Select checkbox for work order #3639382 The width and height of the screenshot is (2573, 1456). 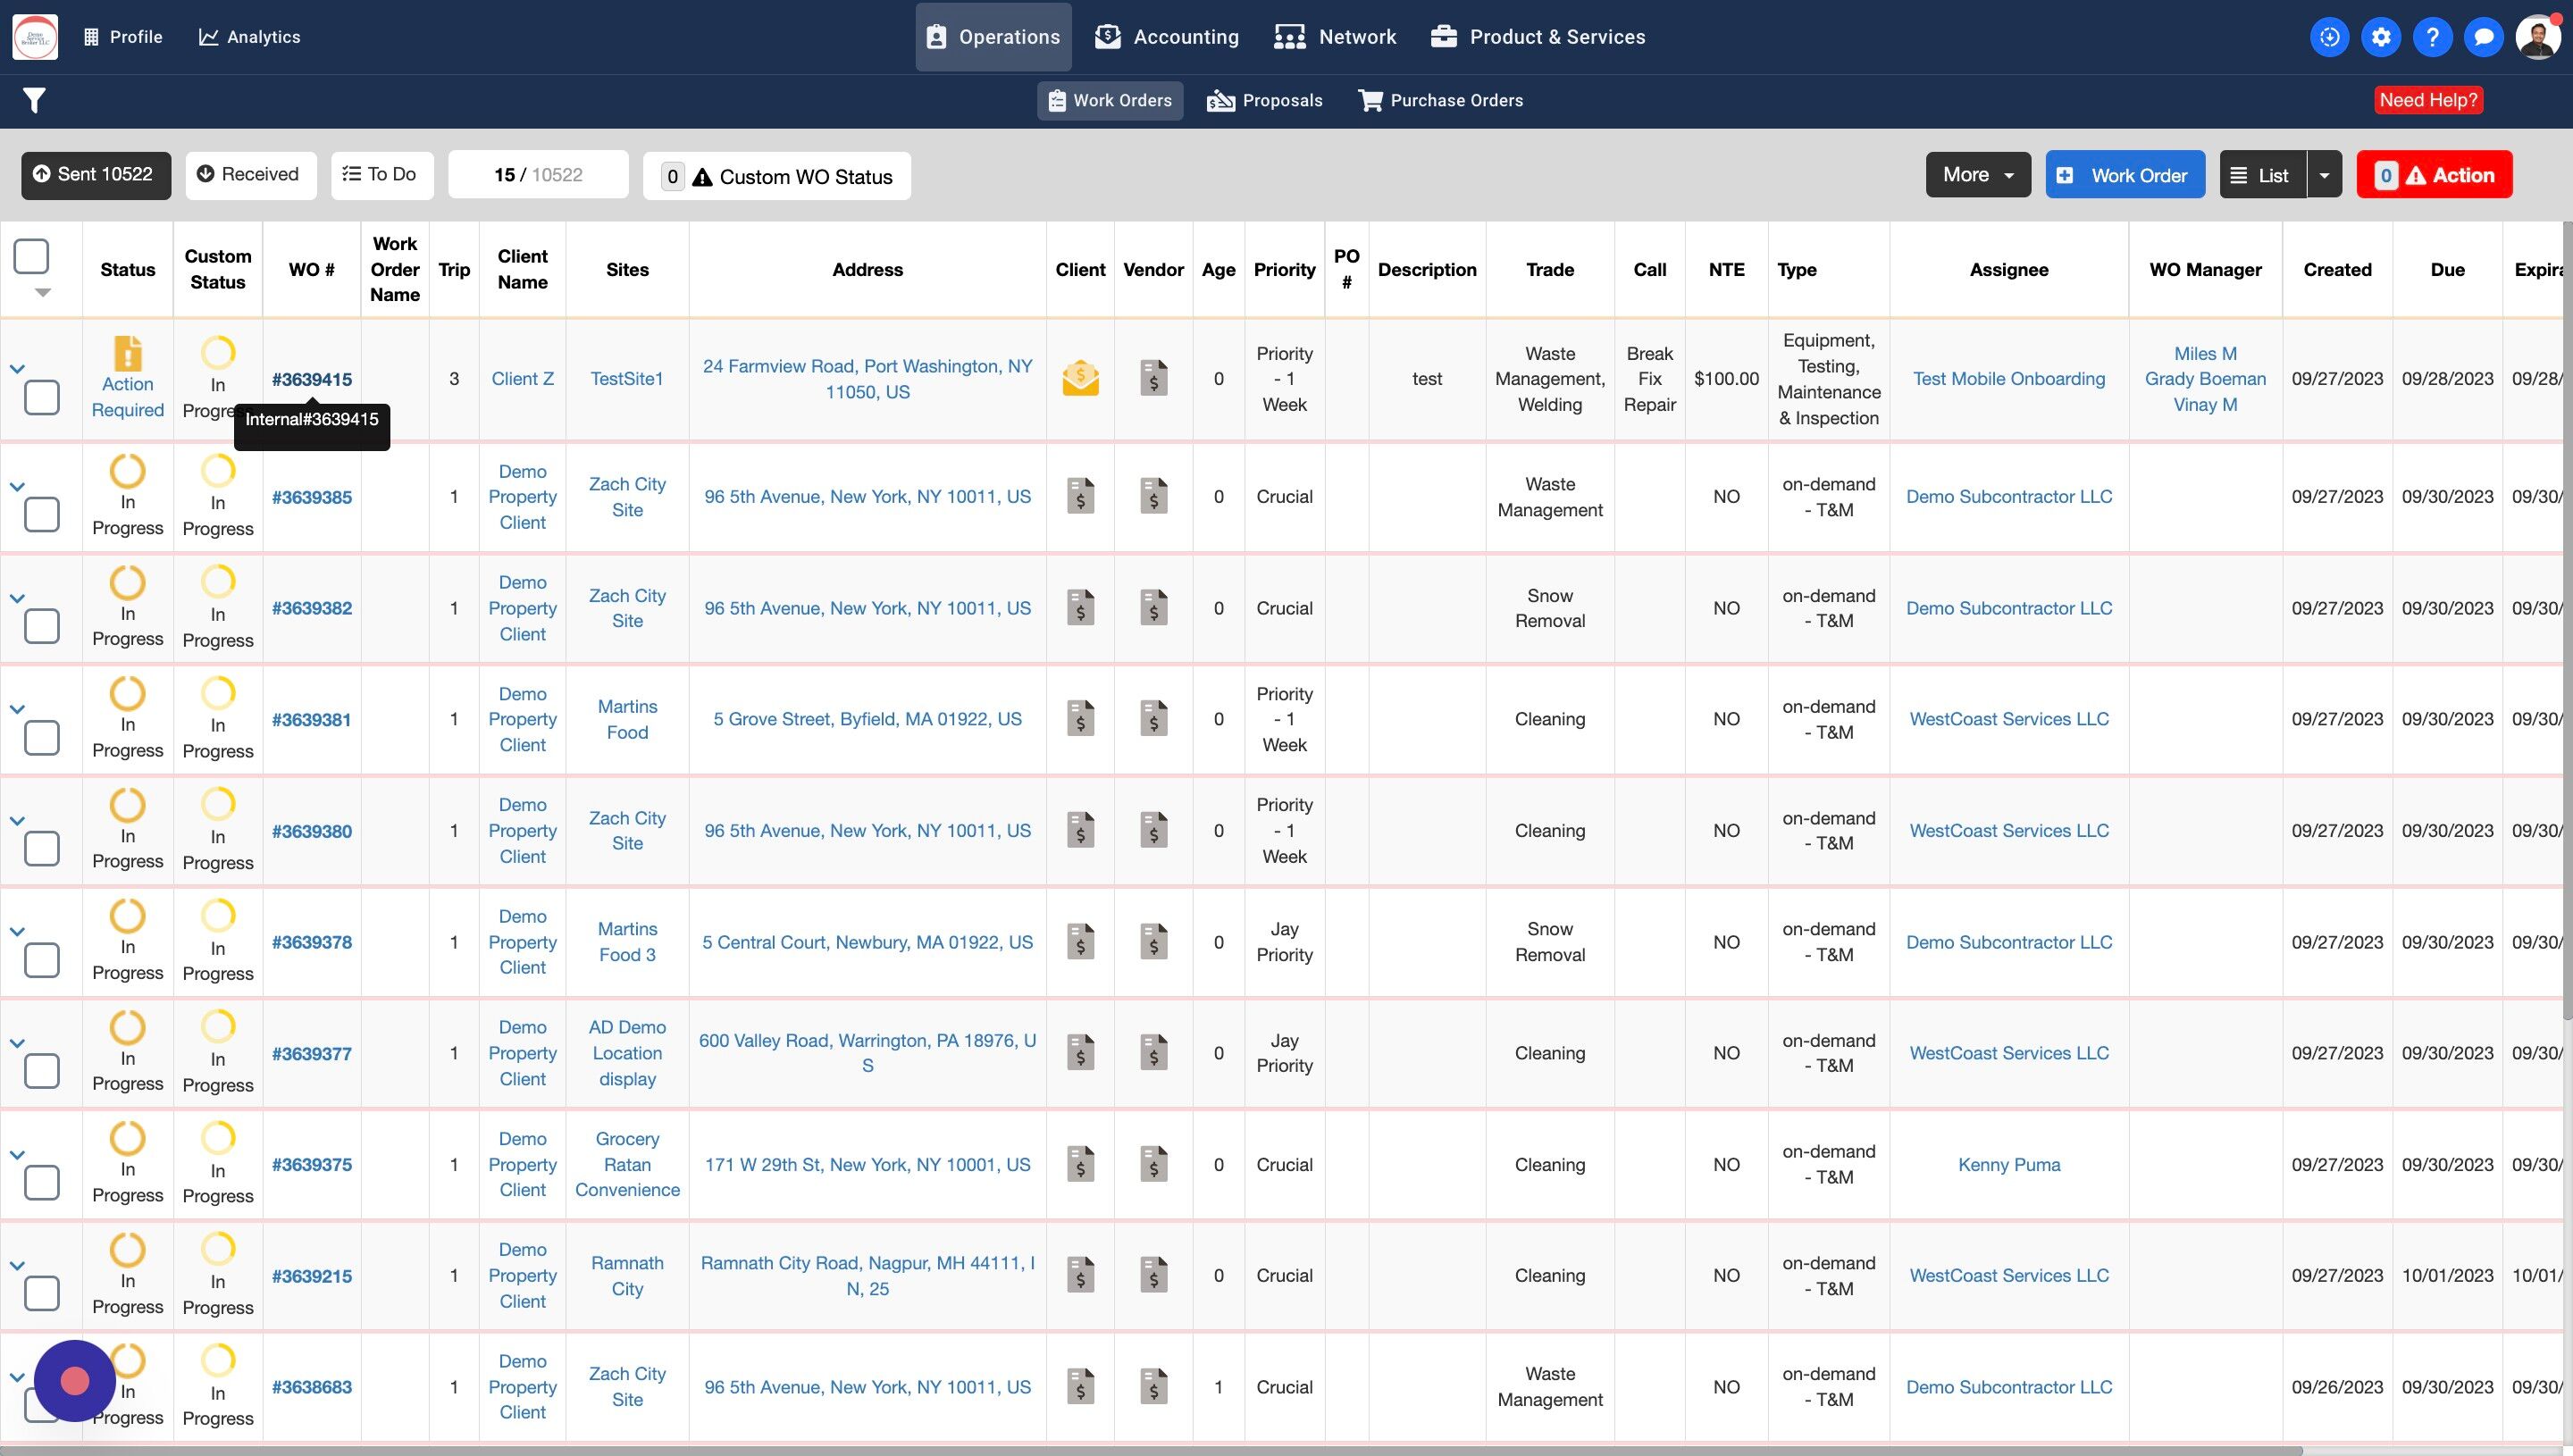point(42,626)
